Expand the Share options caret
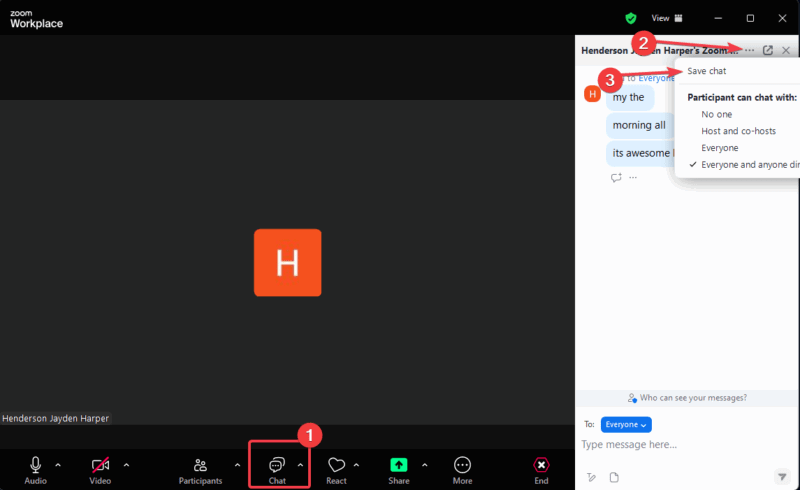Image resolution: width=800 pixels, height=490 pixels. 424,465
